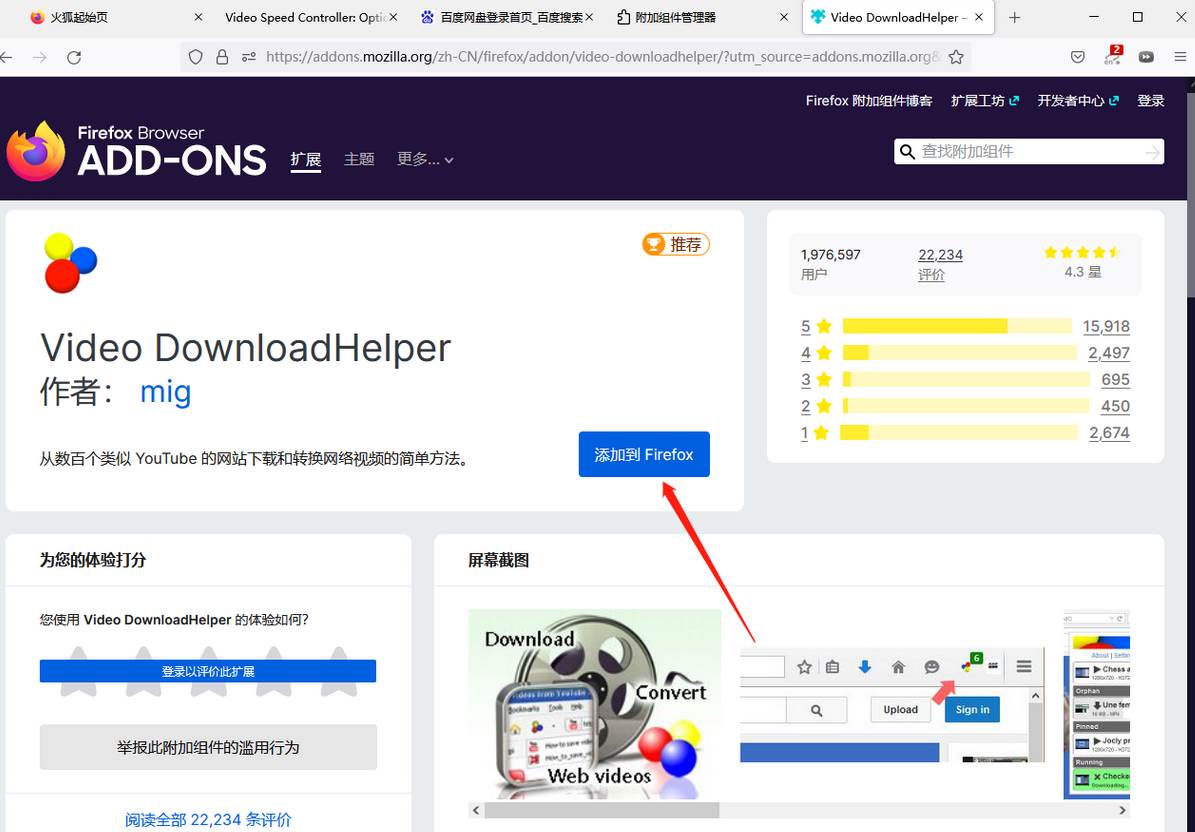Filter reviews by 3 stars row
This screenshot has height=832, width=1195.
click(x=965, y=379)
